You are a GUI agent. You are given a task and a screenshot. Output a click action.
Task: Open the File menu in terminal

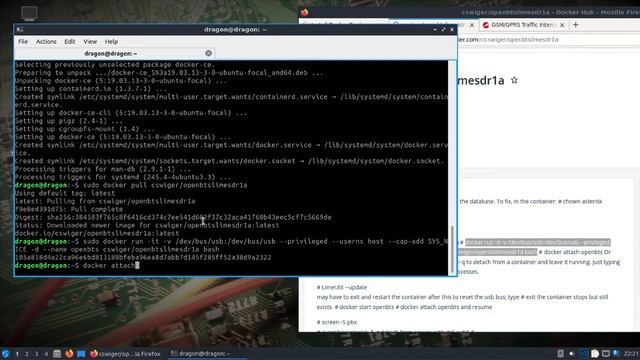[23, 42]
